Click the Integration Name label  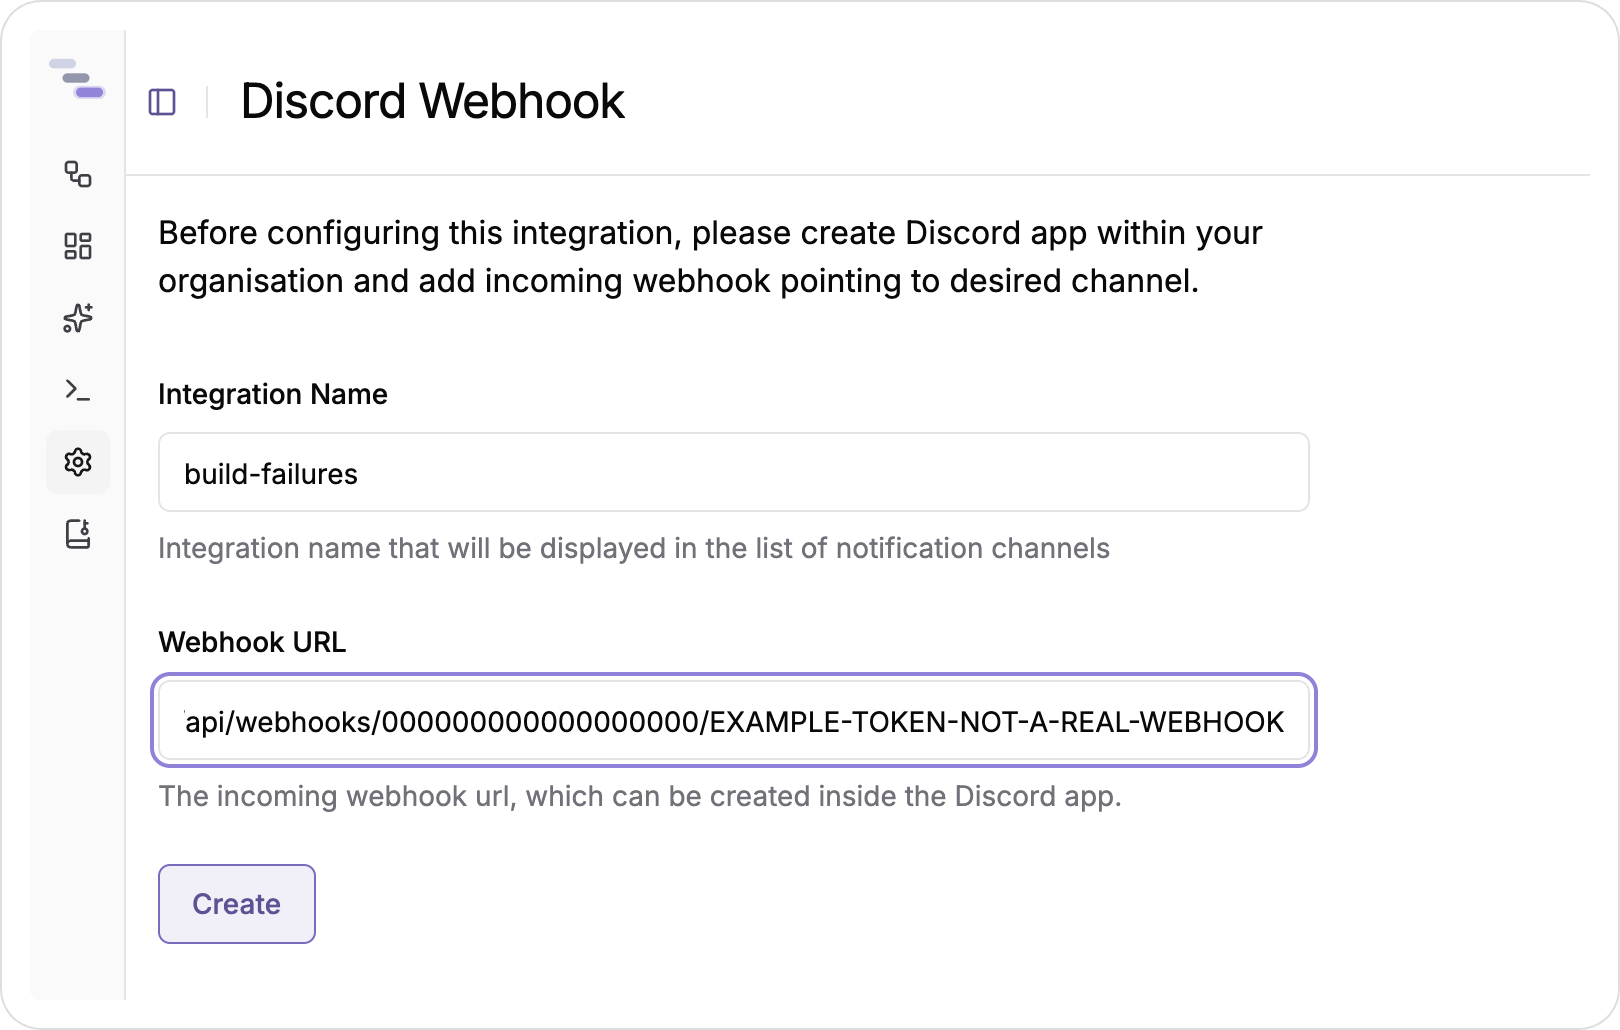[x=273, y=394]
